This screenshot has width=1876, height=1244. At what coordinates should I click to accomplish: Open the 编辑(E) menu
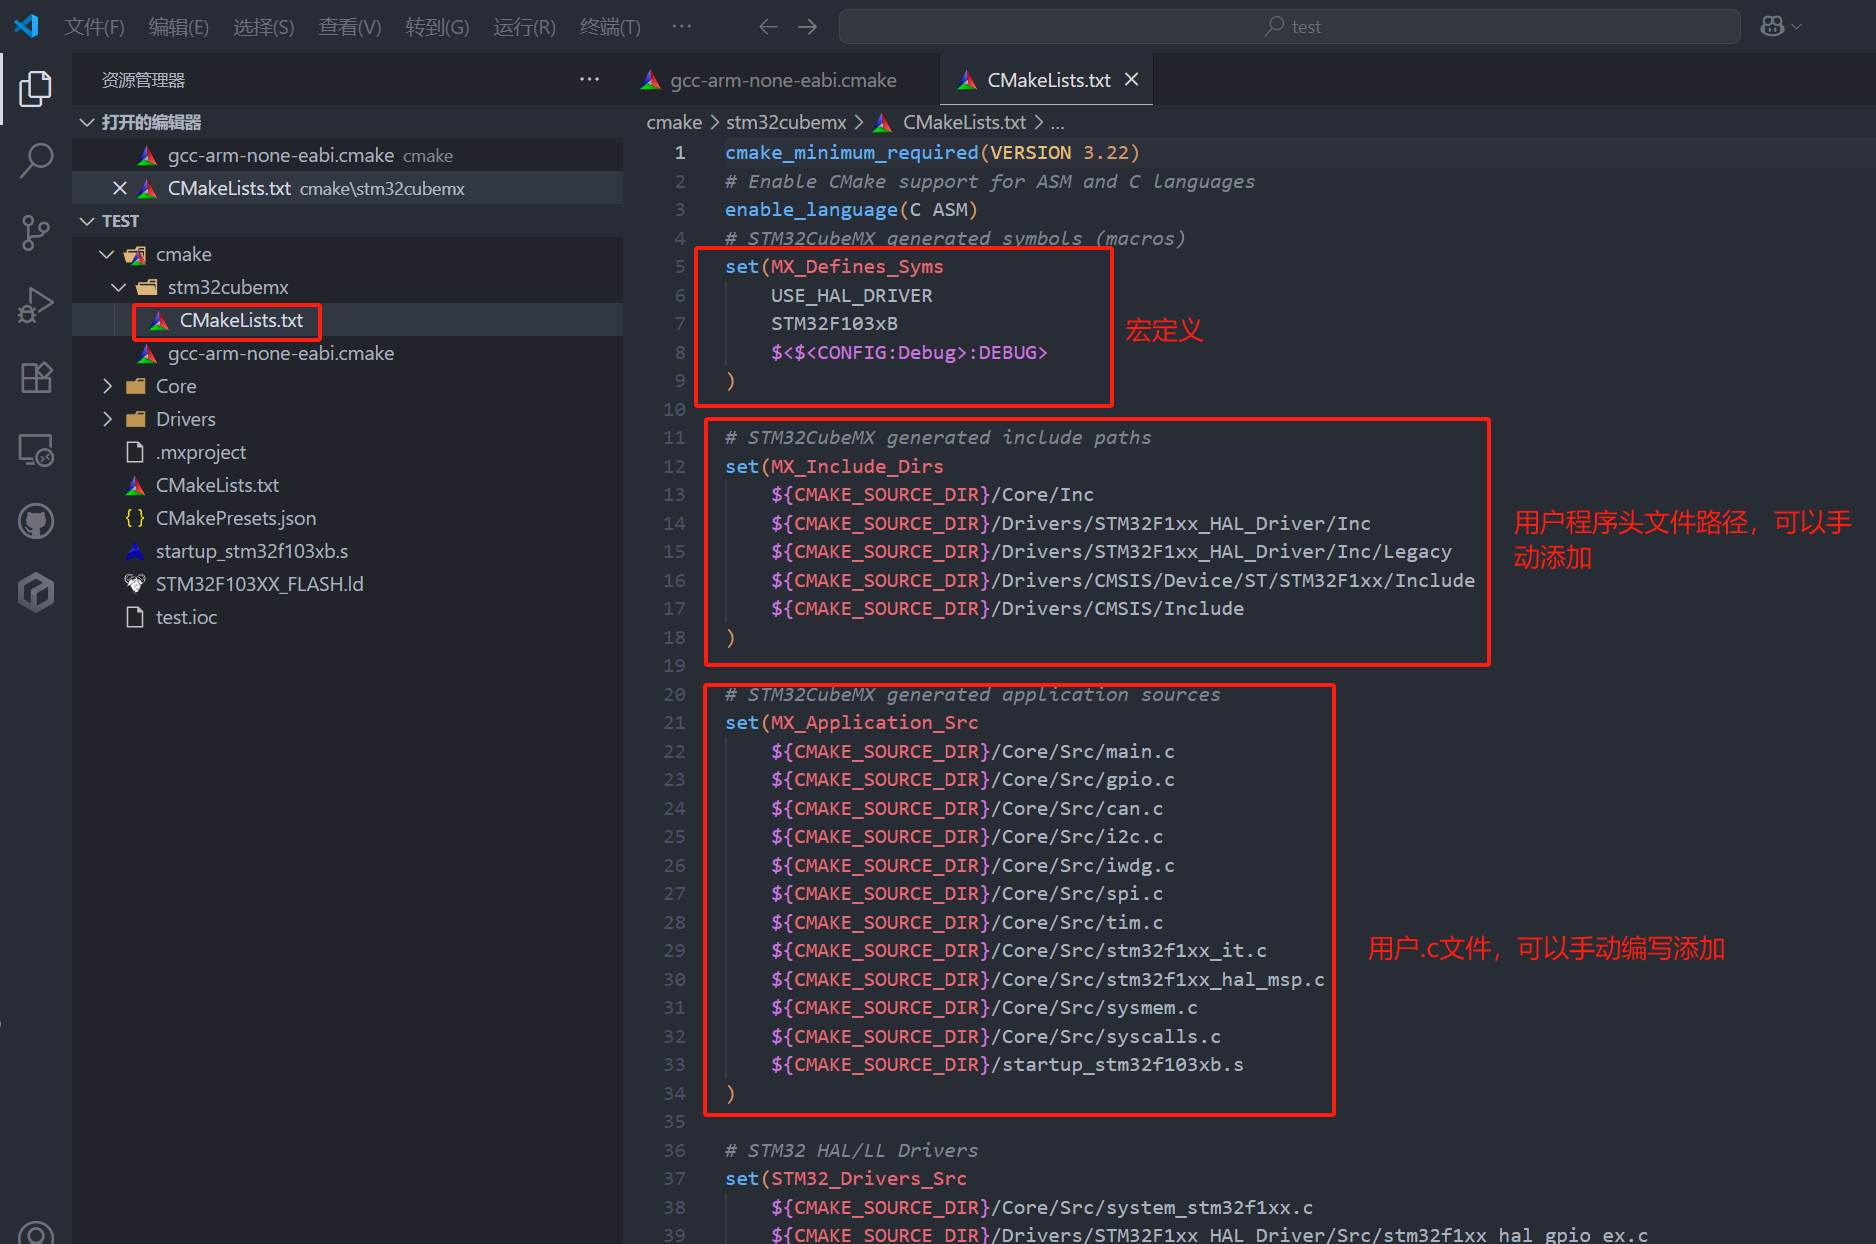179,27
